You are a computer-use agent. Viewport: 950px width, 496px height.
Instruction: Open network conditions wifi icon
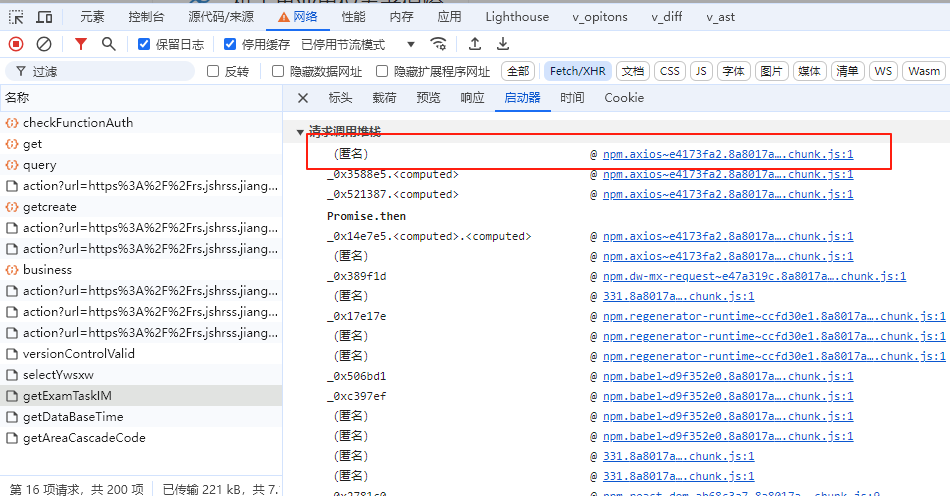pos(438,44)
